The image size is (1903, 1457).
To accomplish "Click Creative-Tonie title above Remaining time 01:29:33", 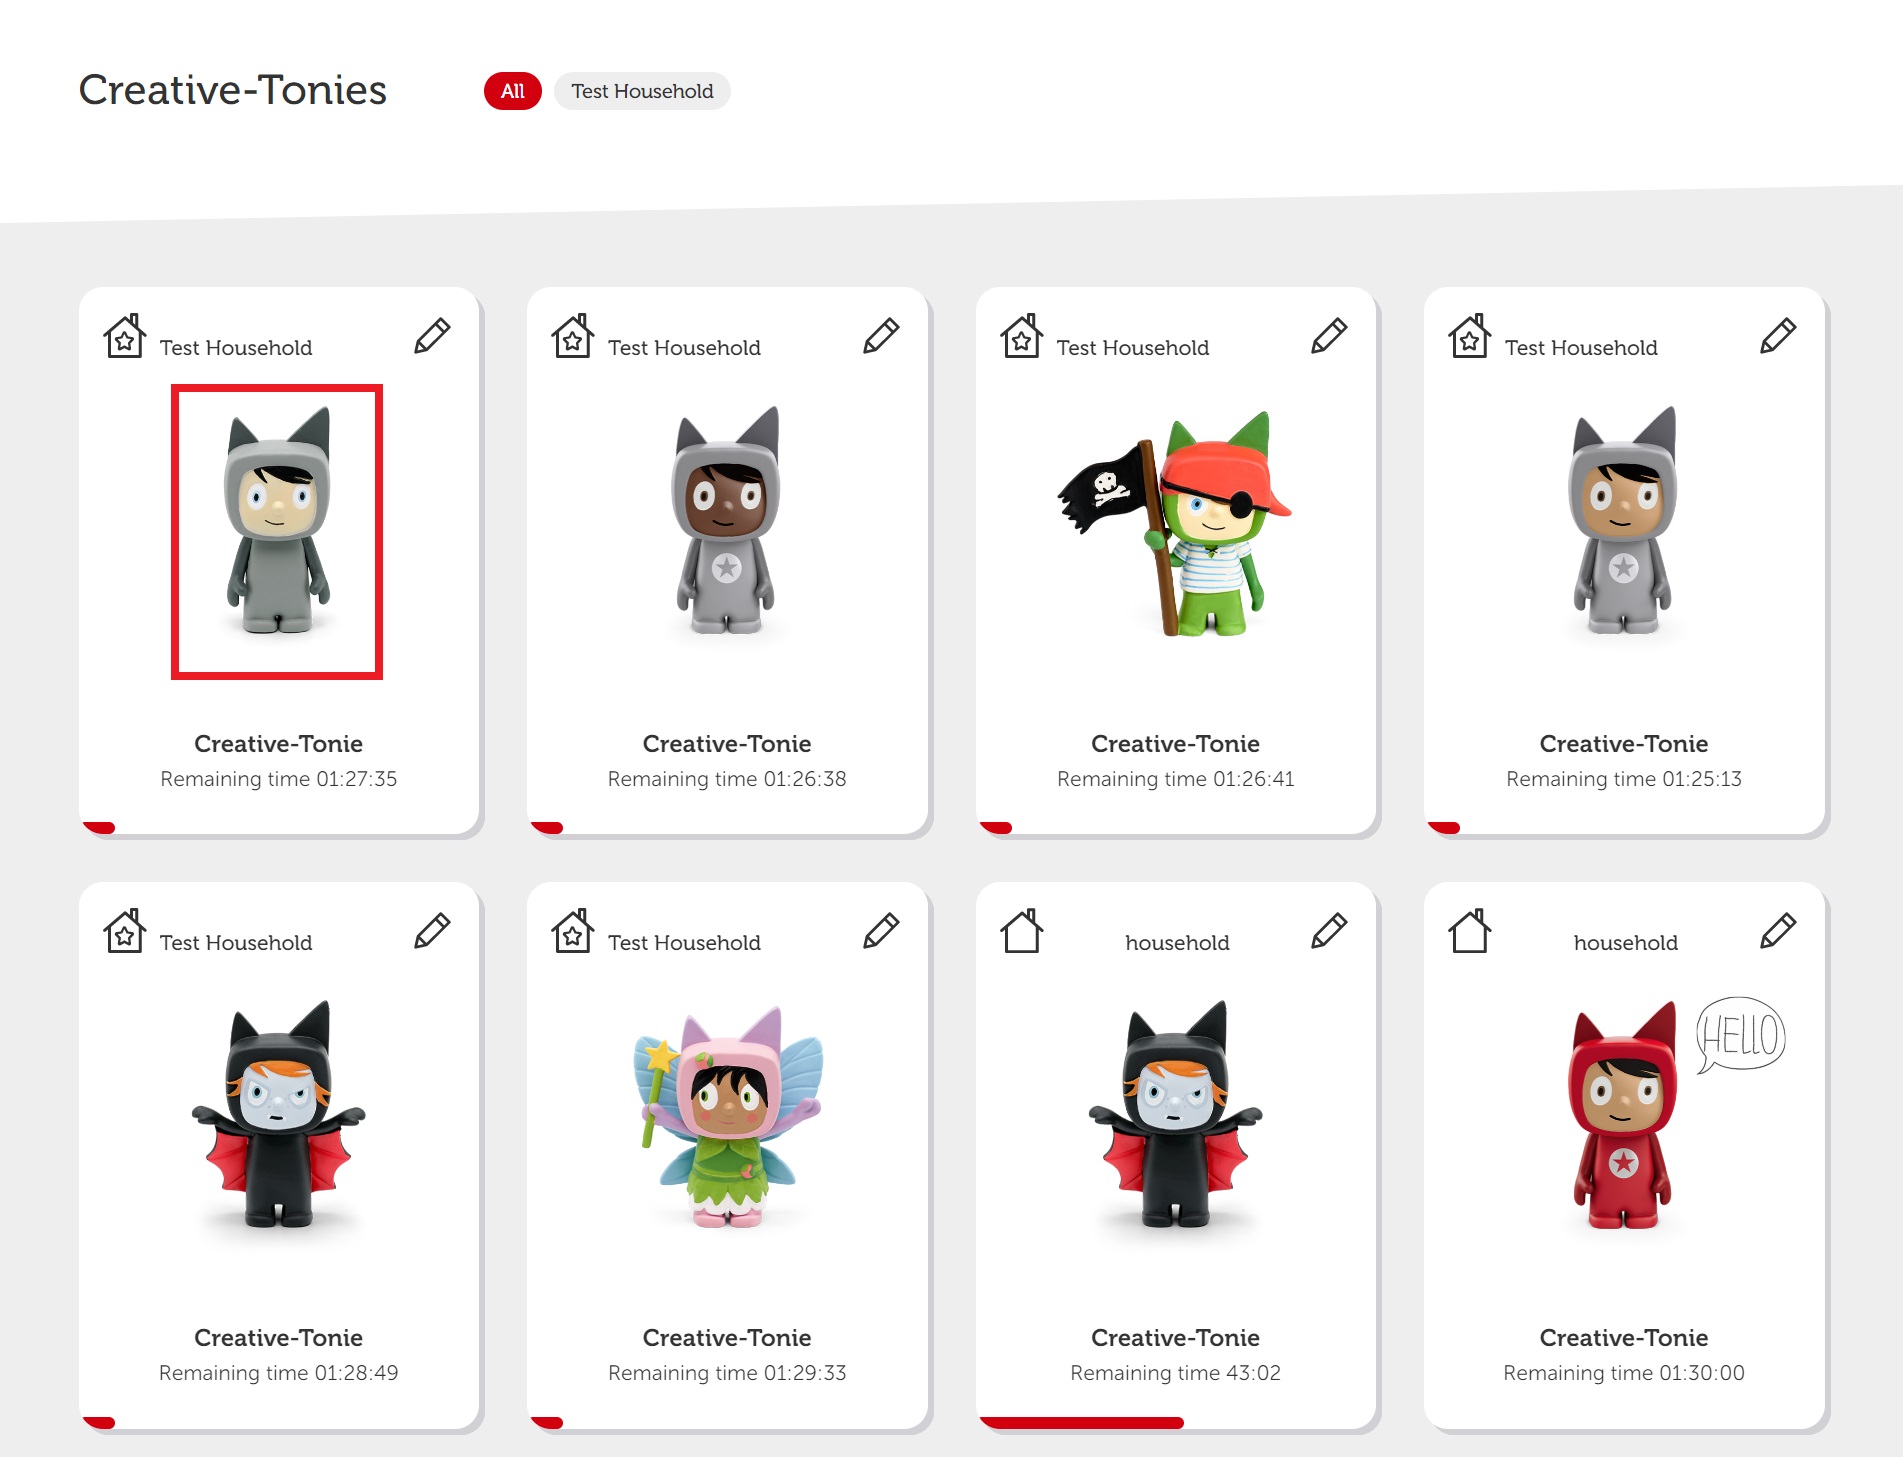I will click(x=727, y=1337).
